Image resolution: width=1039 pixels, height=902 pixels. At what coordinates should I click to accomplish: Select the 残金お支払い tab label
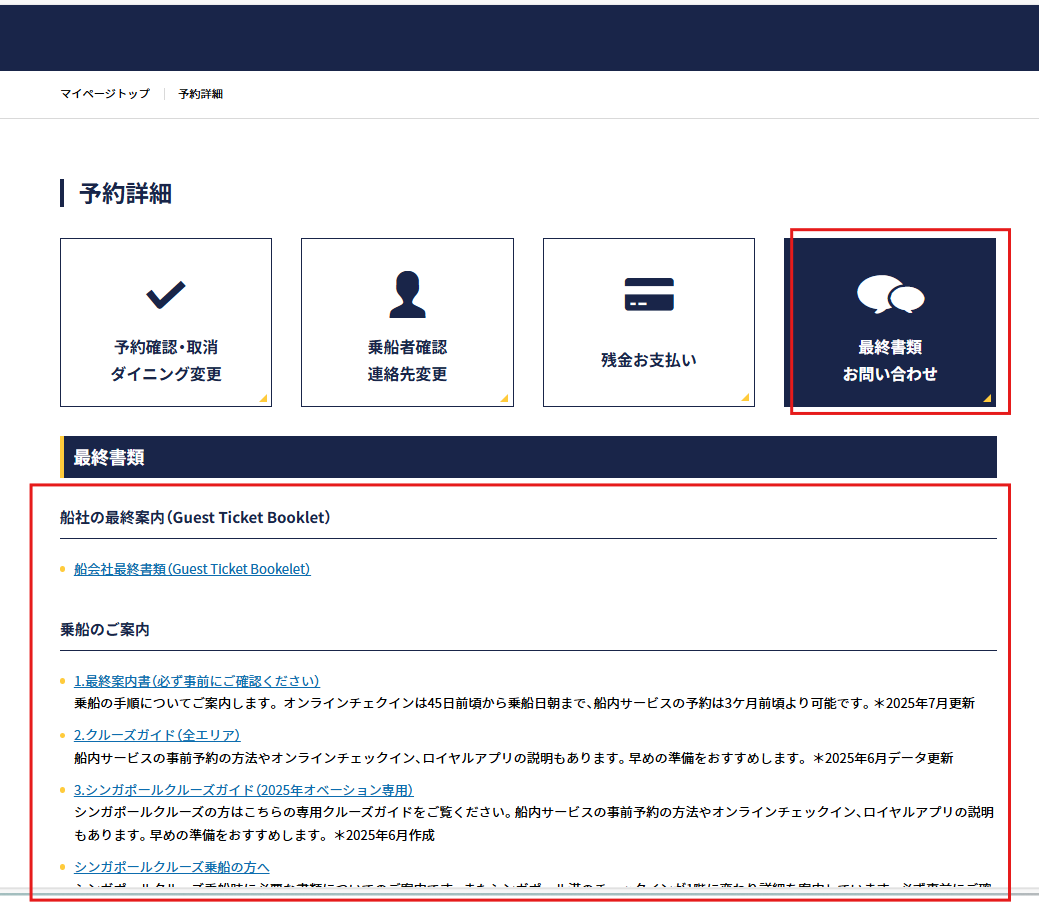[649, 360]
